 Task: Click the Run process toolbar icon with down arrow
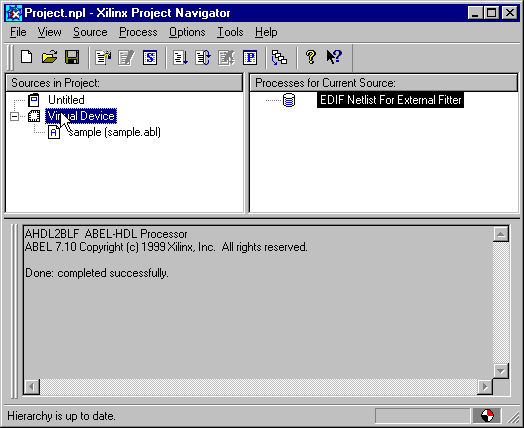pos(180,57)
